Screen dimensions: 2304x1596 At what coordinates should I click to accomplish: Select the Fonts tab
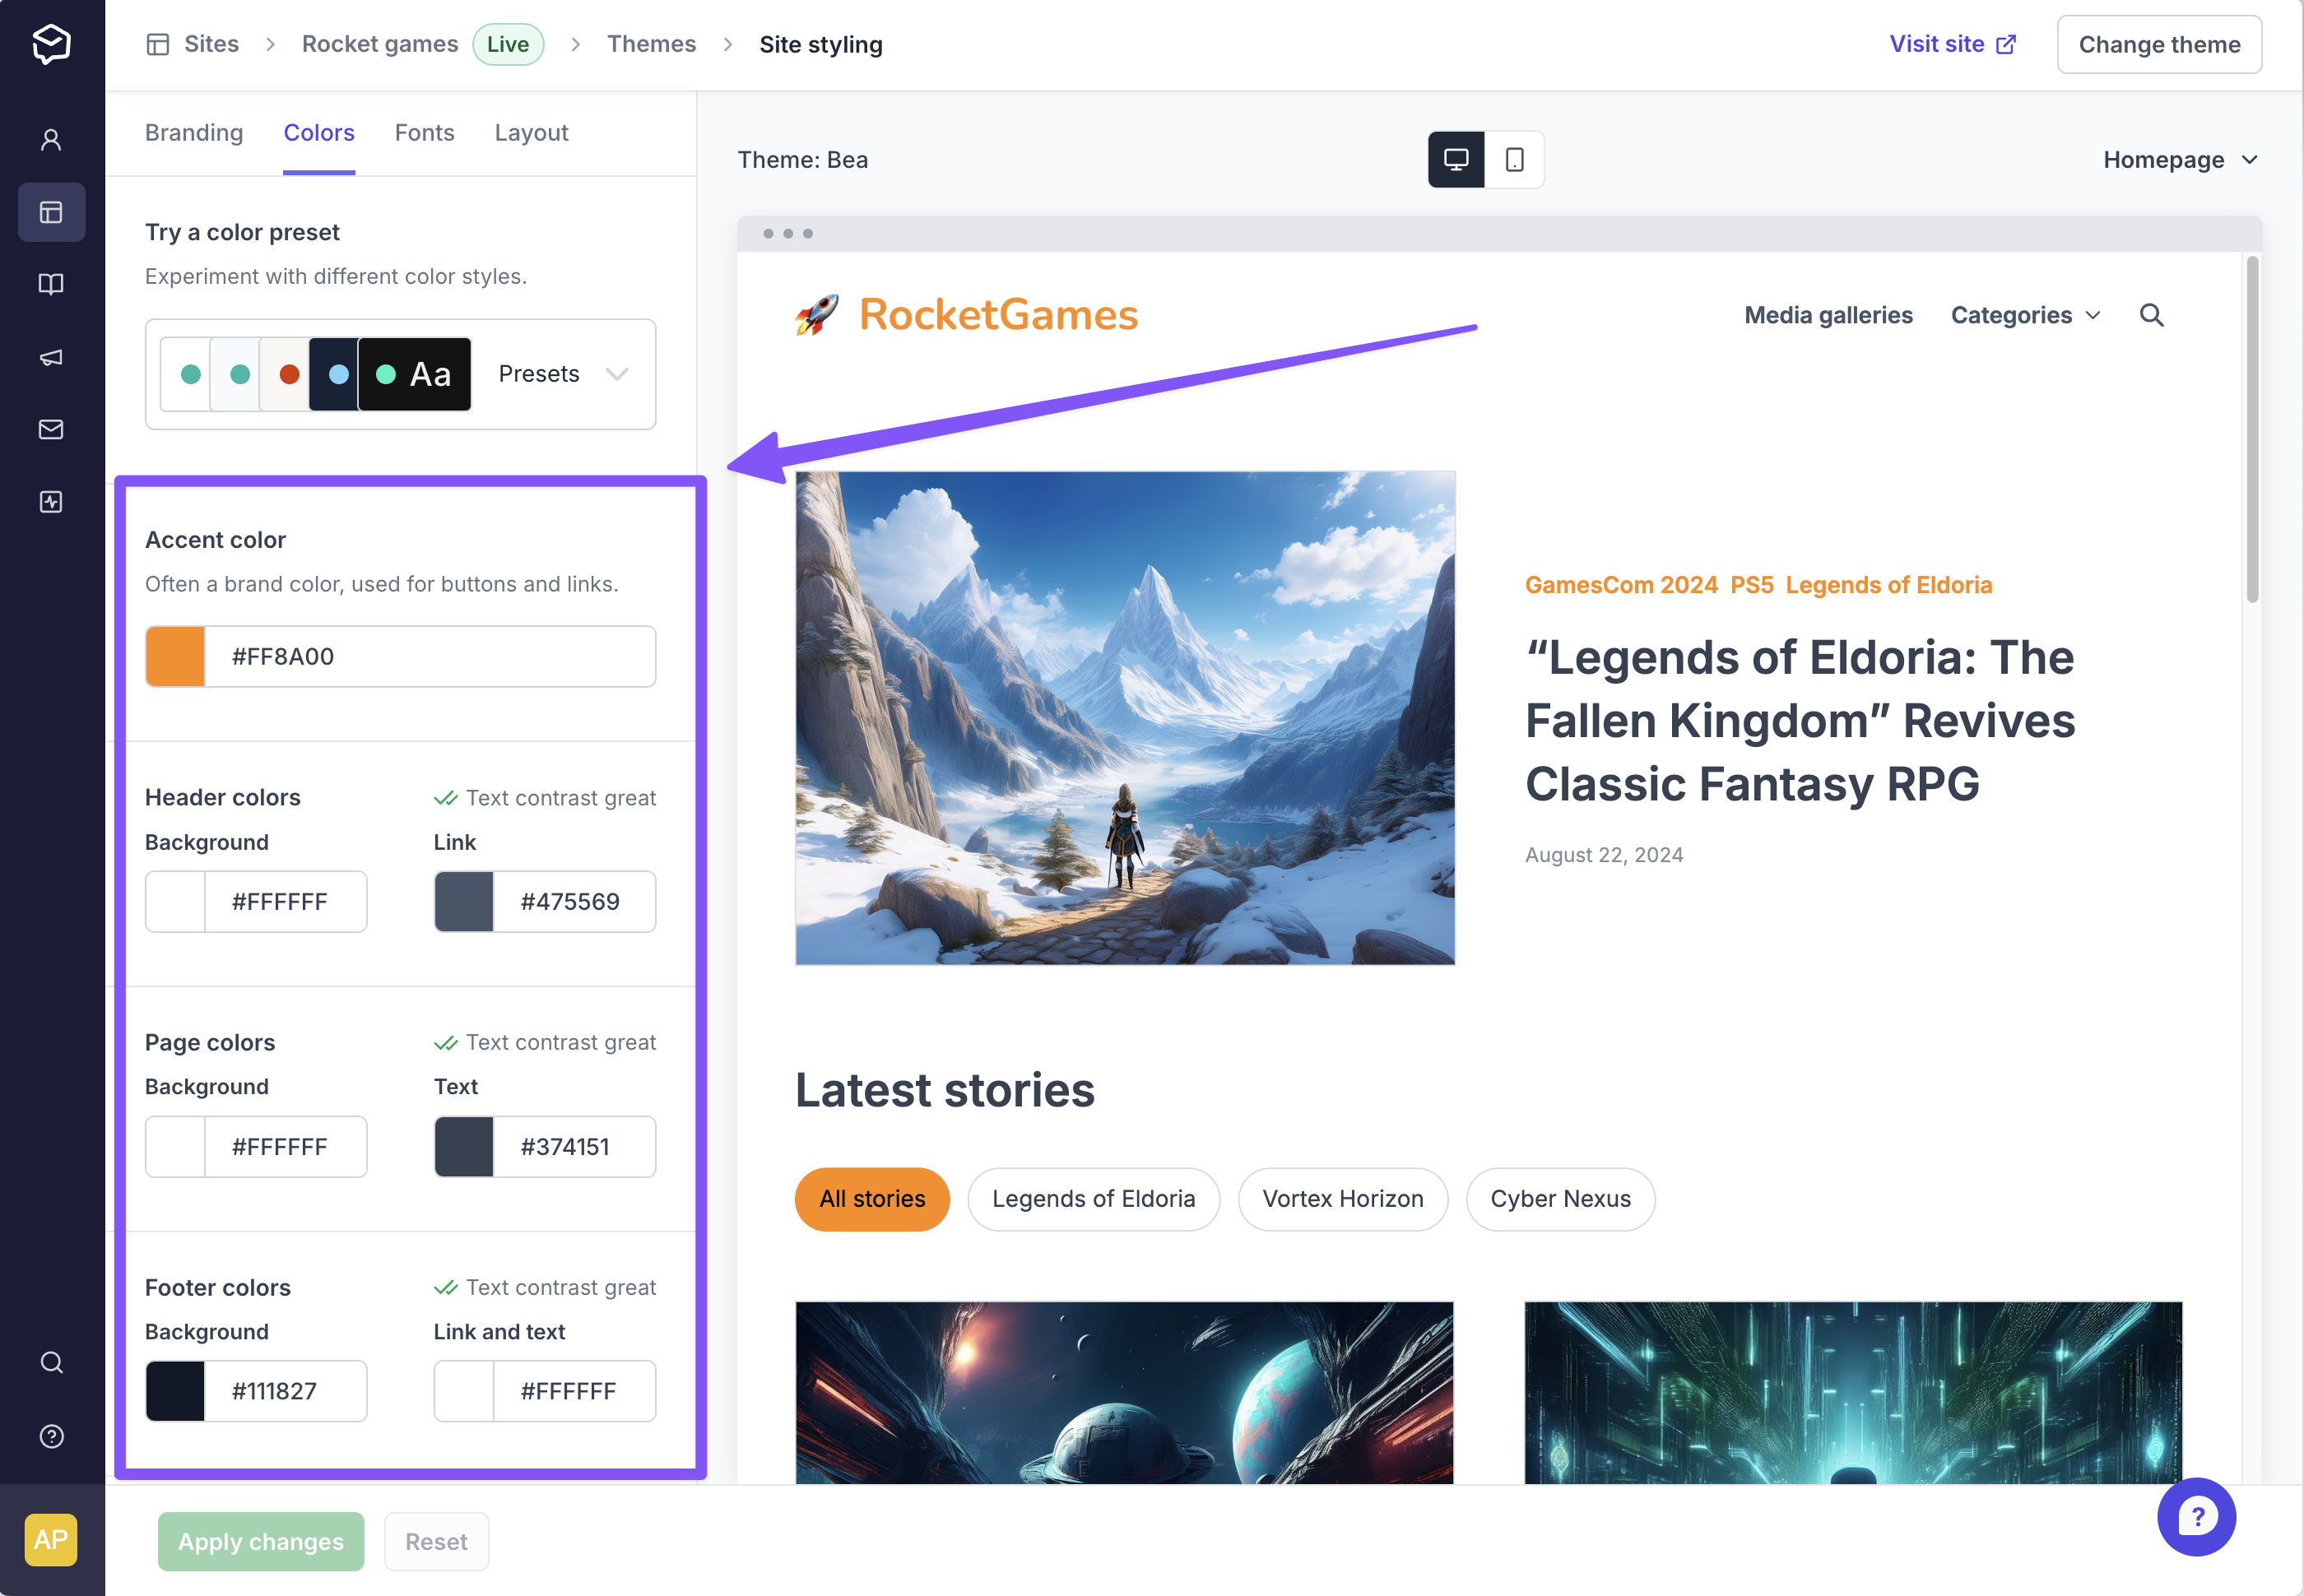[424, 132]
